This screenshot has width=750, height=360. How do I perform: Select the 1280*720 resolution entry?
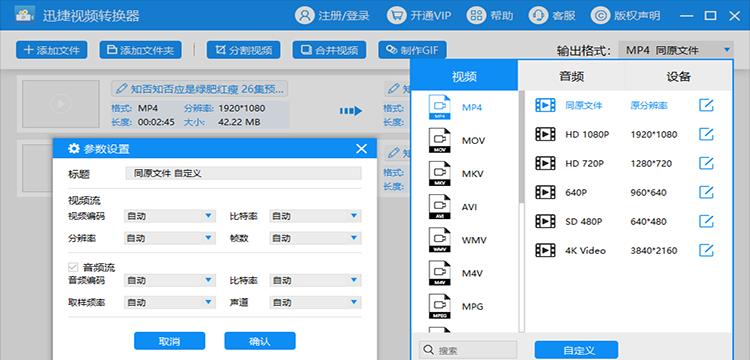651,164
